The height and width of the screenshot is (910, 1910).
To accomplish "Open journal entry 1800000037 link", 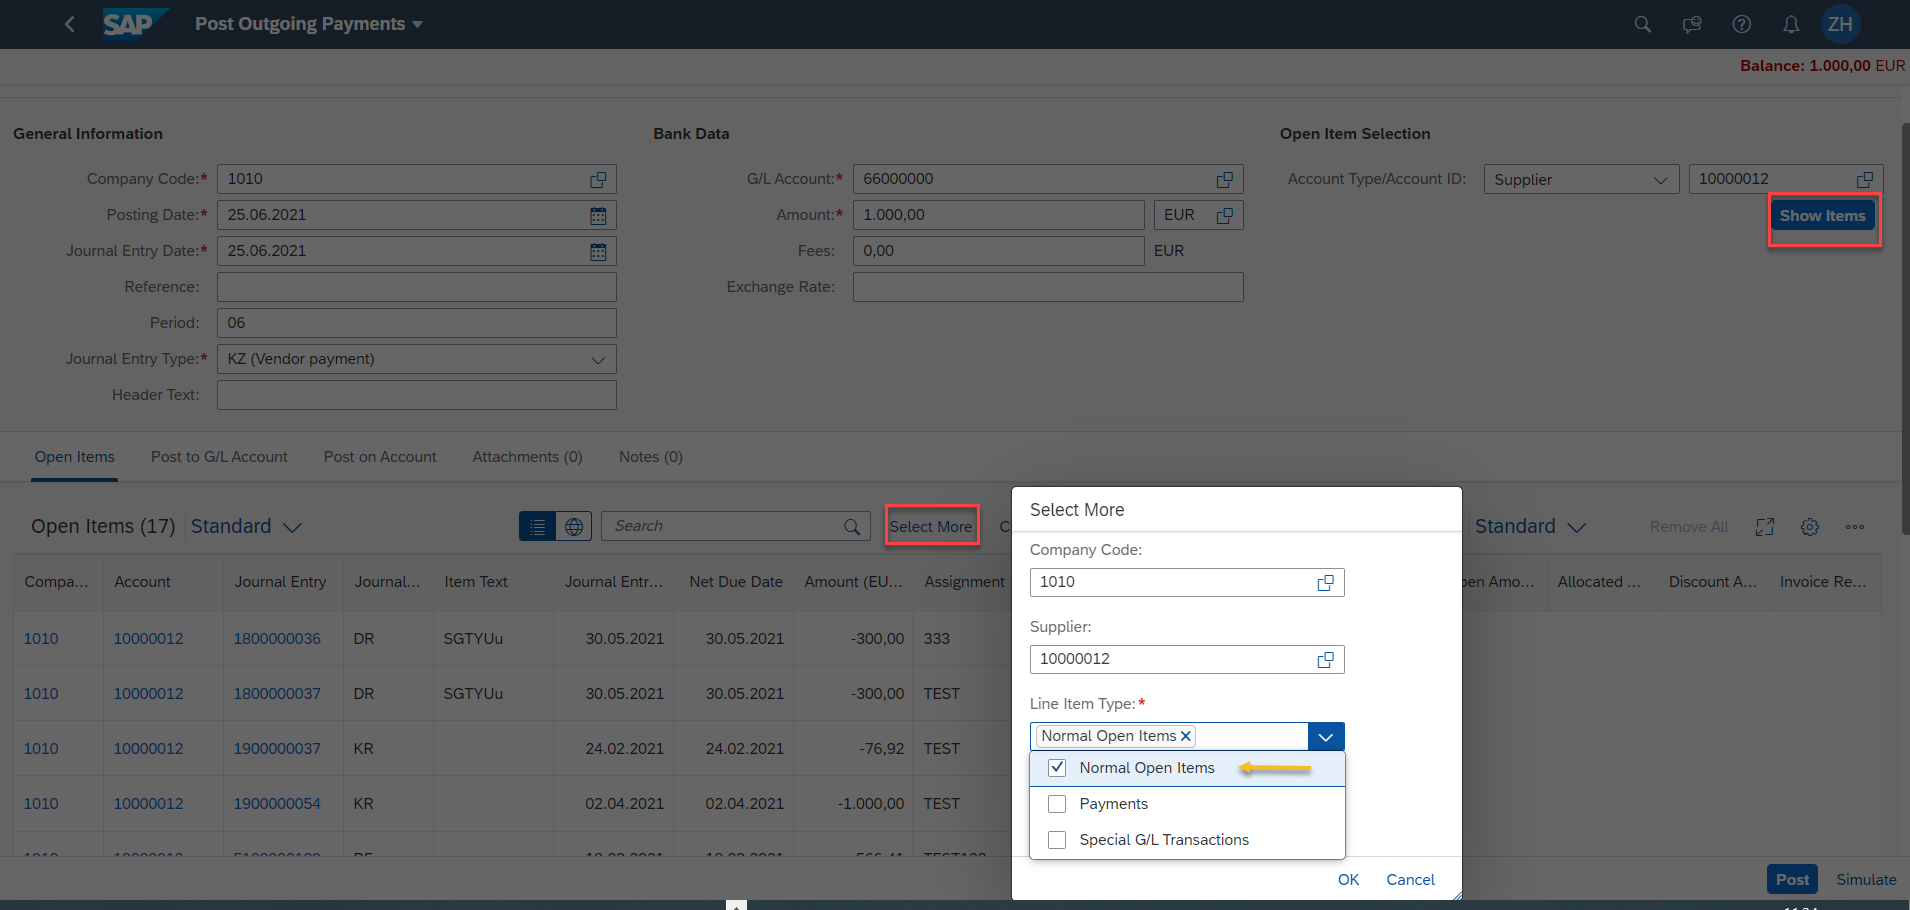I will coord(277,694).
